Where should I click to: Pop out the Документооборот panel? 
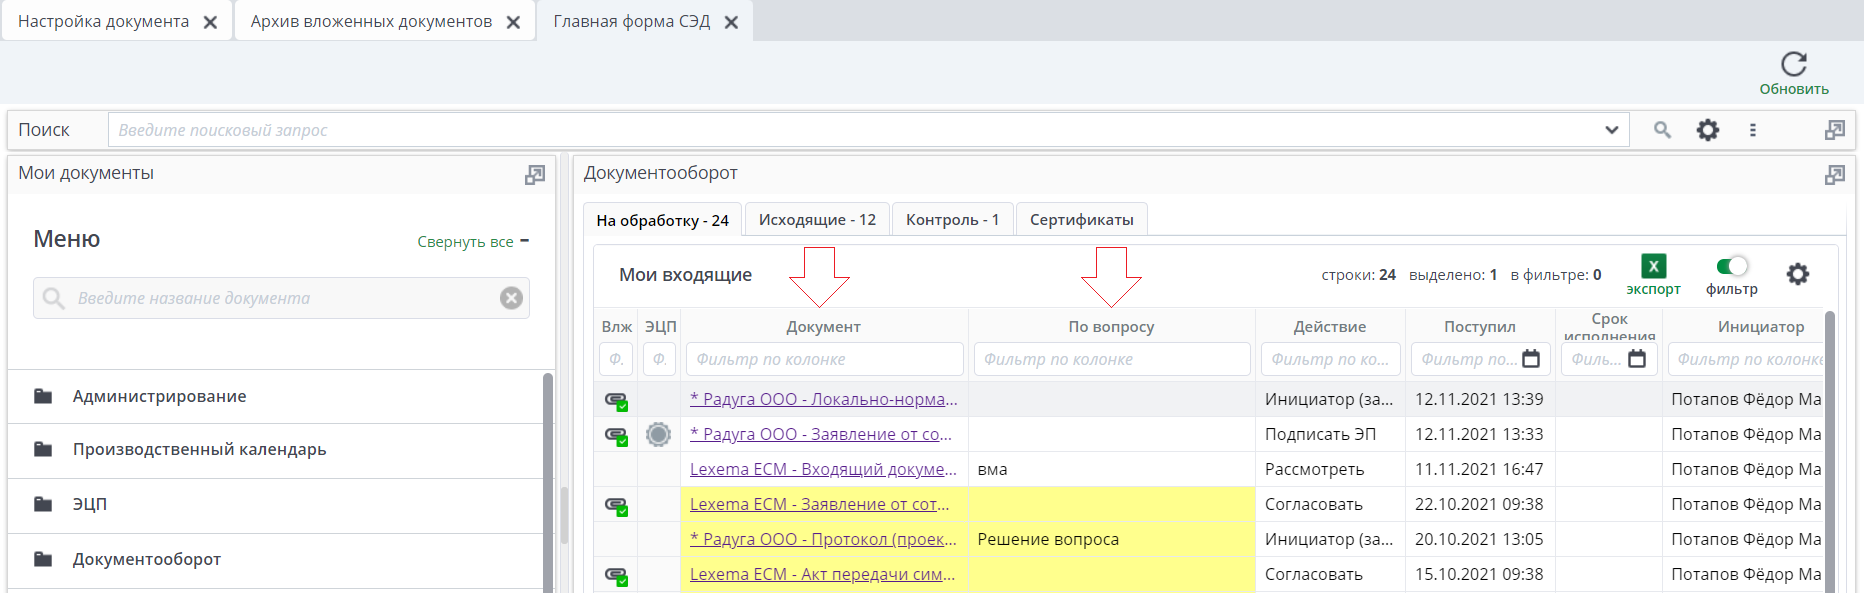[x=1834, y=175]
